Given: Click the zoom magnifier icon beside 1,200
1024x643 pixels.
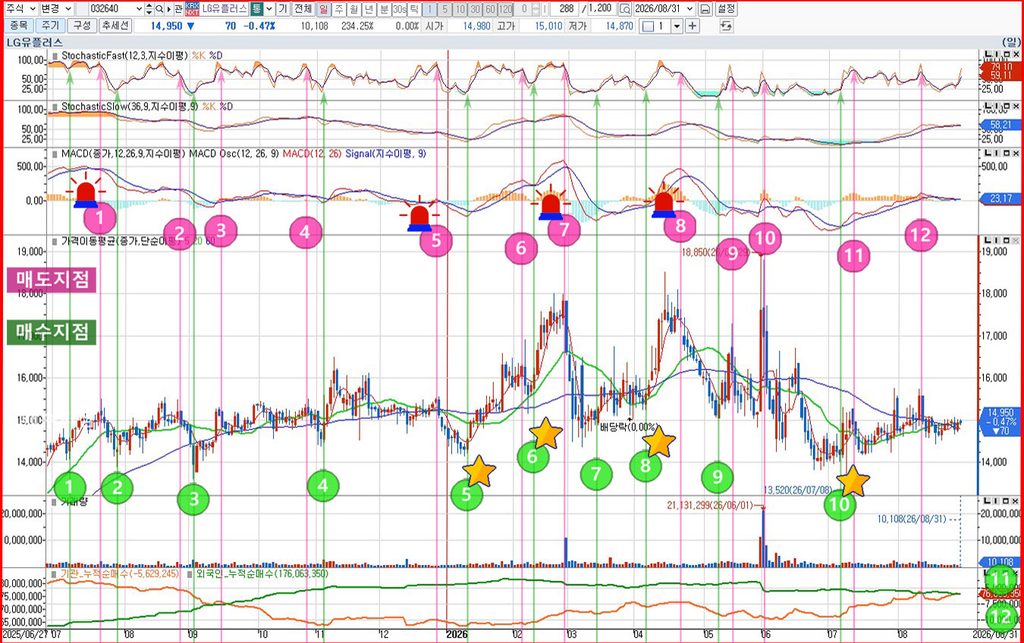Looking at the screenshot, I should click(x=626, y=9).
